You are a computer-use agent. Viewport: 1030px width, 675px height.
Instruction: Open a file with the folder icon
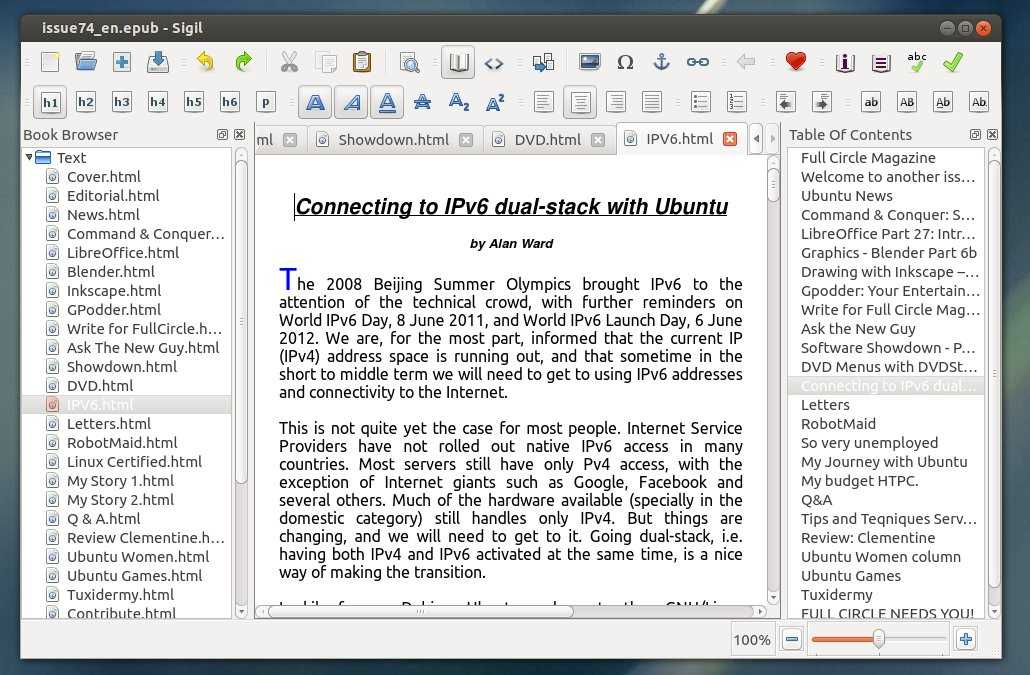point(86,62)
